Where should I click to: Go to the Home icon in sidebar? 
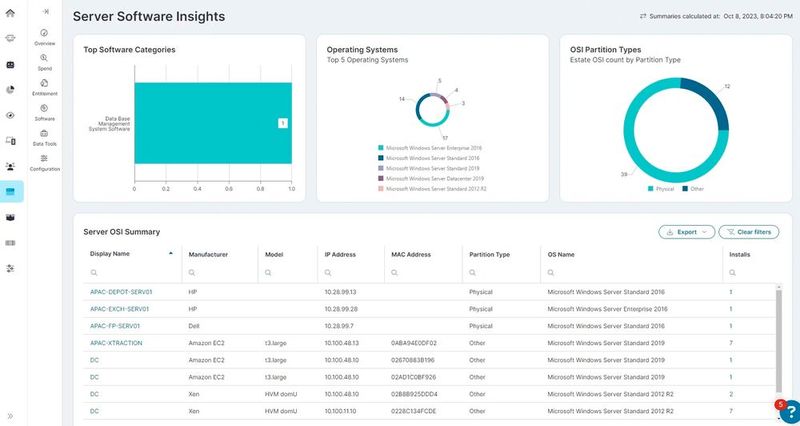(10, 13)
